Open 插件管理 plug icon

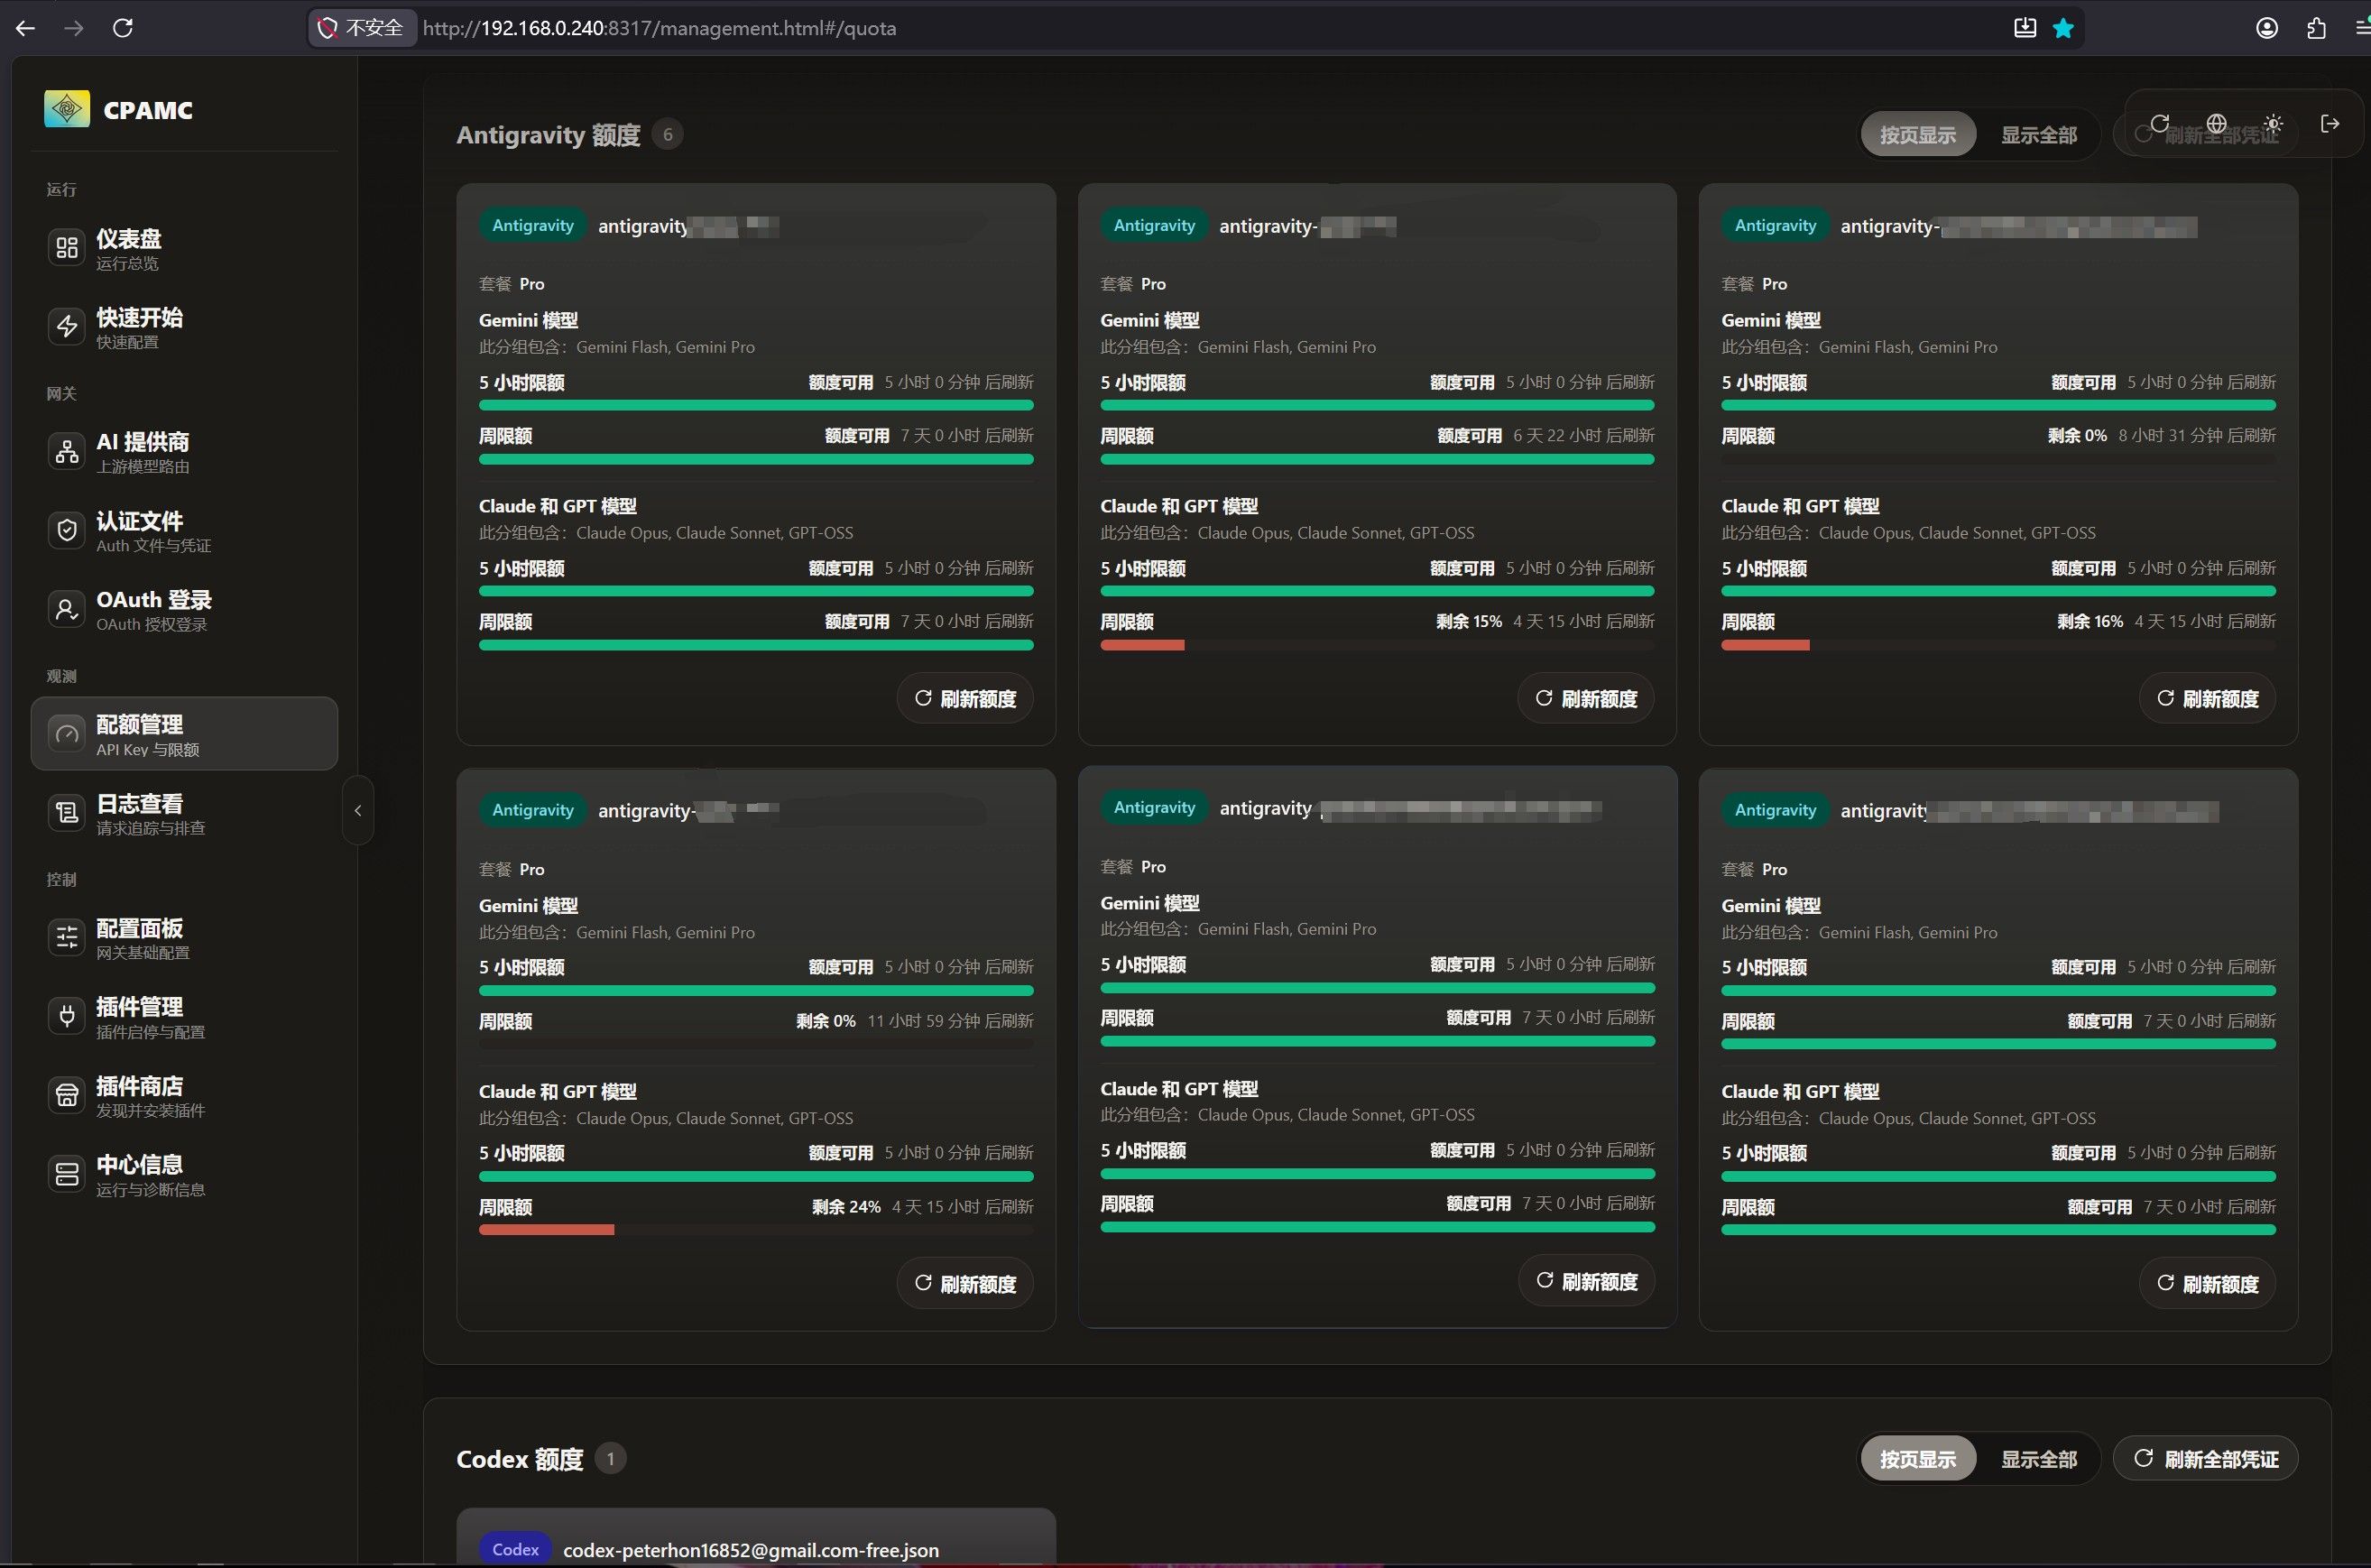(67, 1017)
